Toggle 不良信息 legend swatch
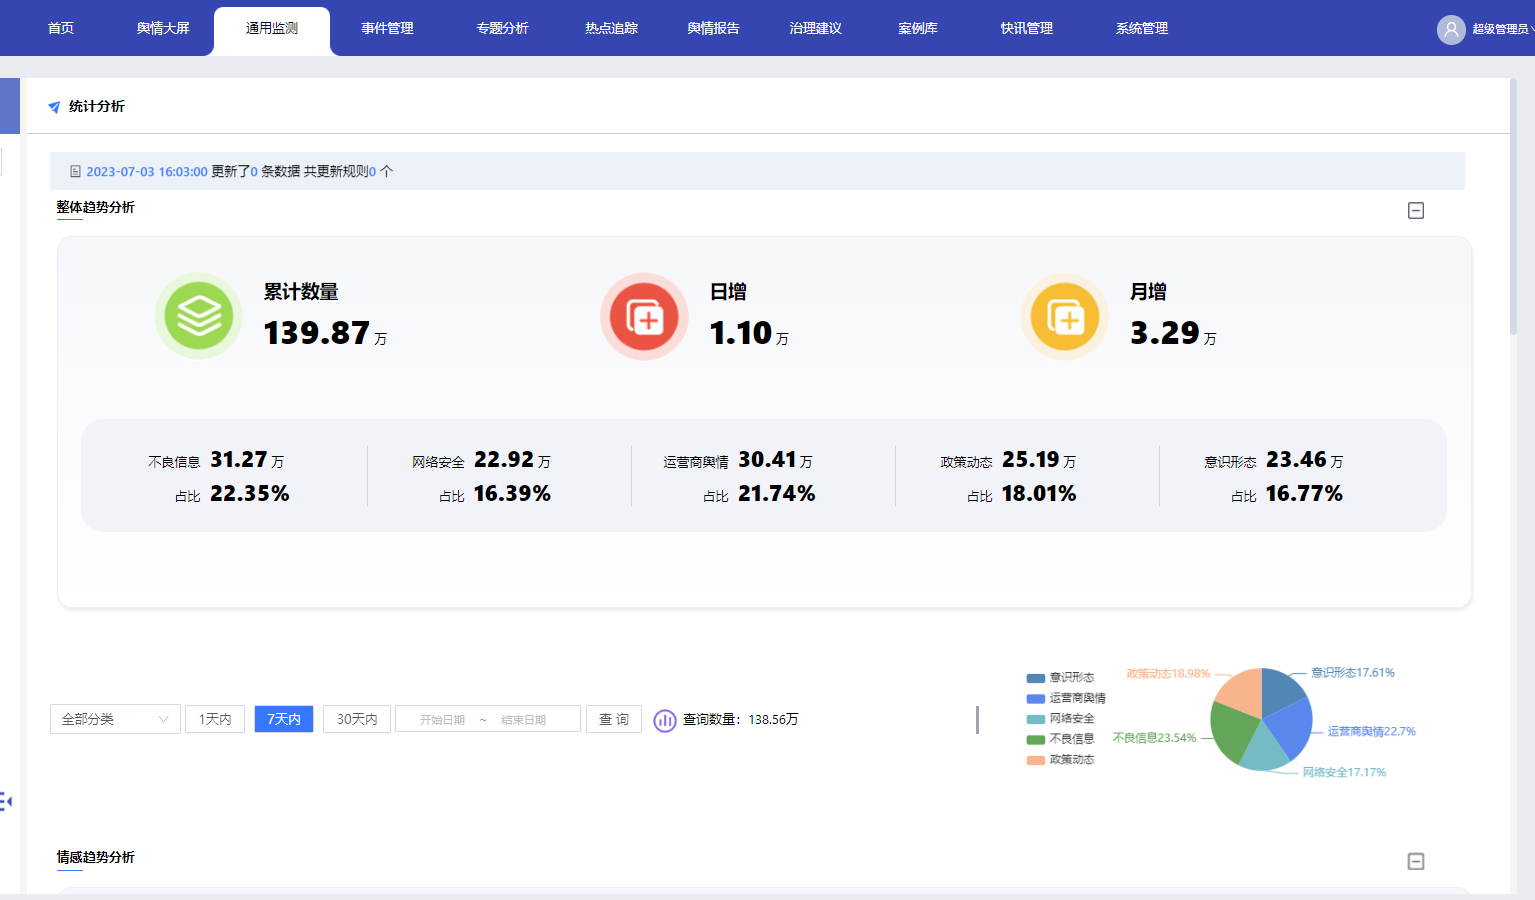This screenshot has width=1535, height=900. pos(1035,740)
